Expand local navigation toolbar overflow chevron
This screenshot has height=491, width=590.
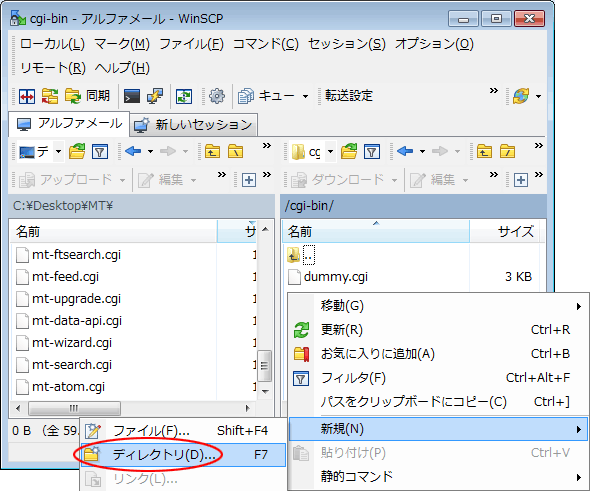coord(267,146)
